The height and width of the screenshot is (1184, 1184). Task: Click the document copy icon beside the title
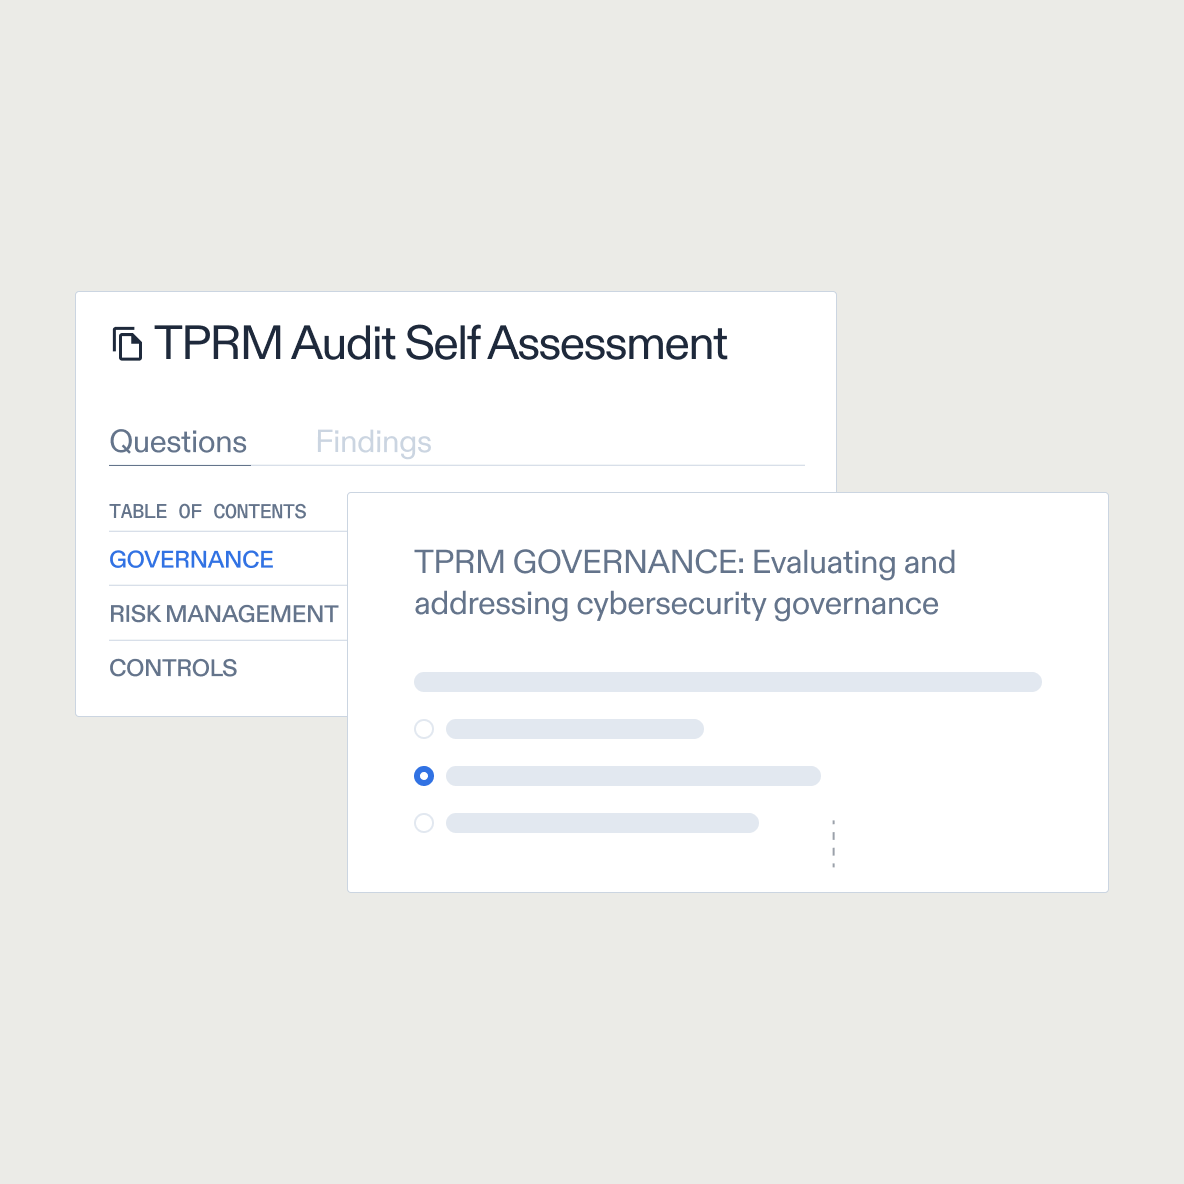tap(126, 343)
